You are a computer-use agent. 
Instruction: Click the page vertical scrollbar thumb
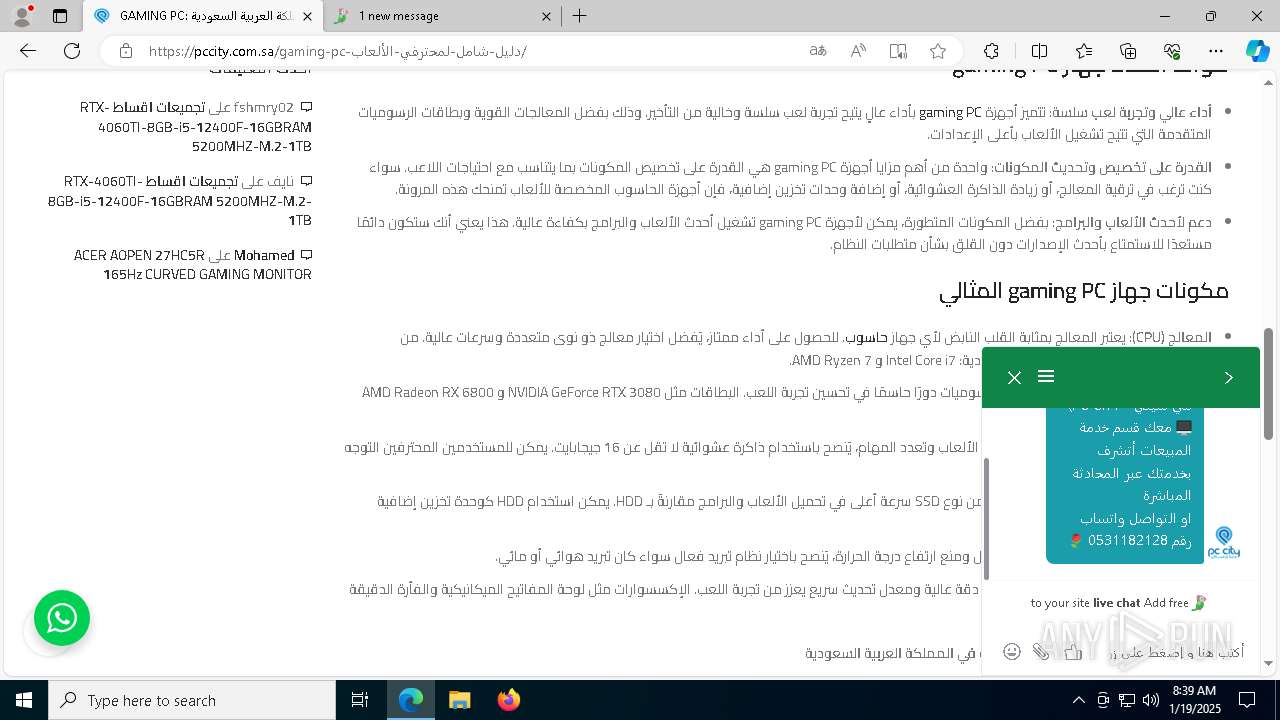1269,384
